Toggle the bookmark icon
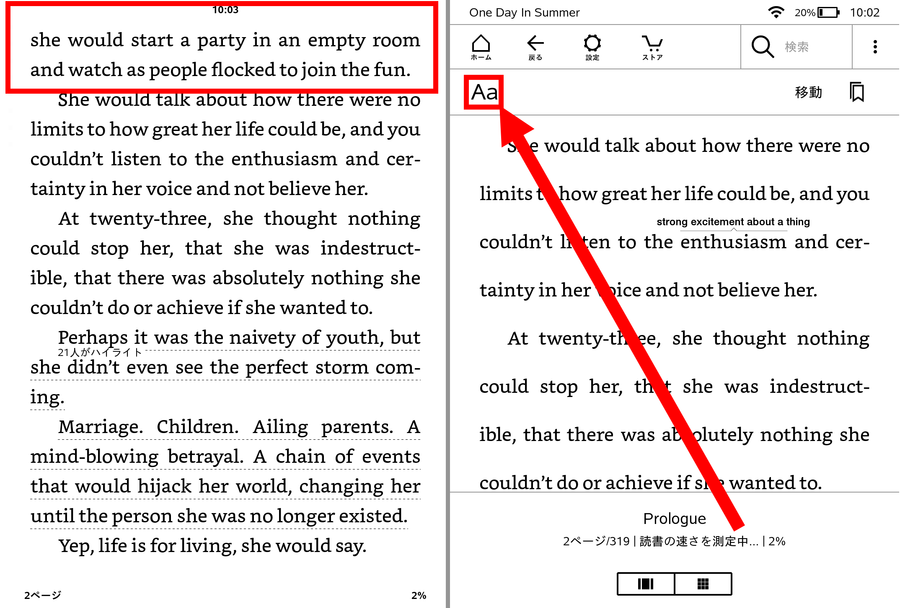The width and height of the screenshot is (900, 608). point(857,92)
